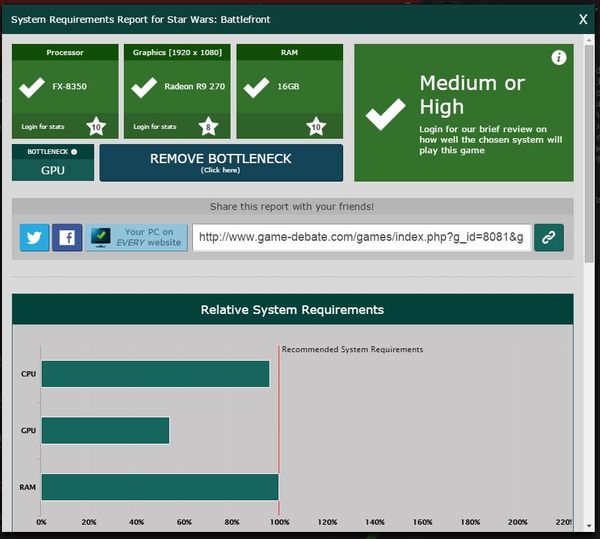Click the Graphics [1920 x 1080] header

177,52
